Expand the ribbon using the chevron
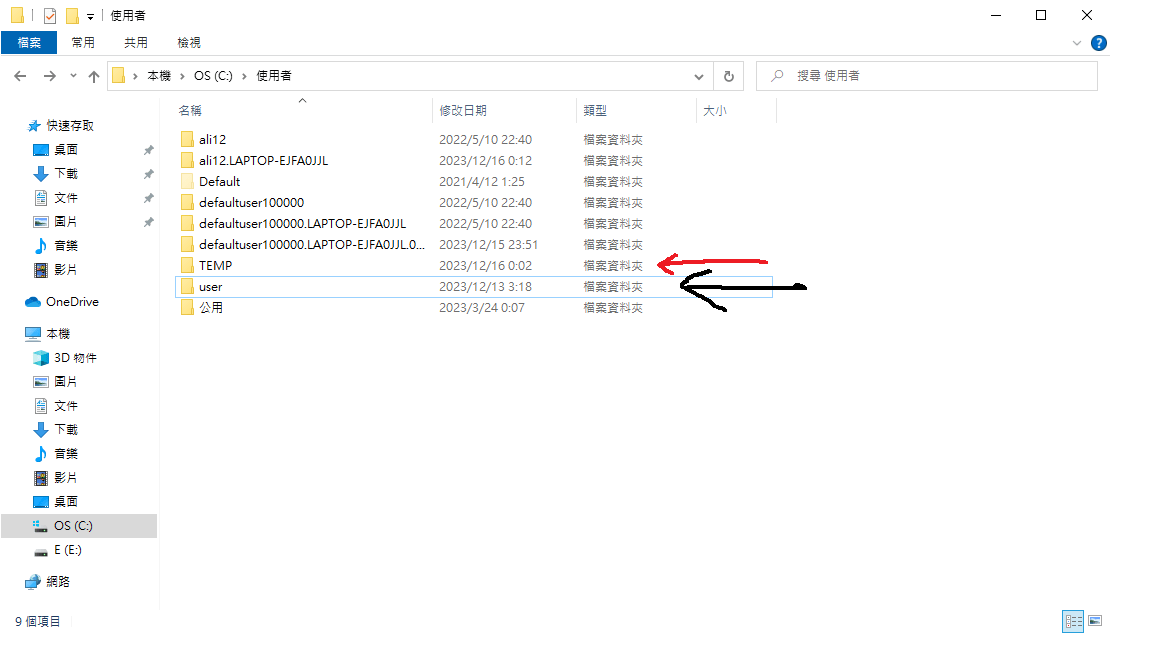This screenshot has width=1152, height=648. [x=1077, y=42]
